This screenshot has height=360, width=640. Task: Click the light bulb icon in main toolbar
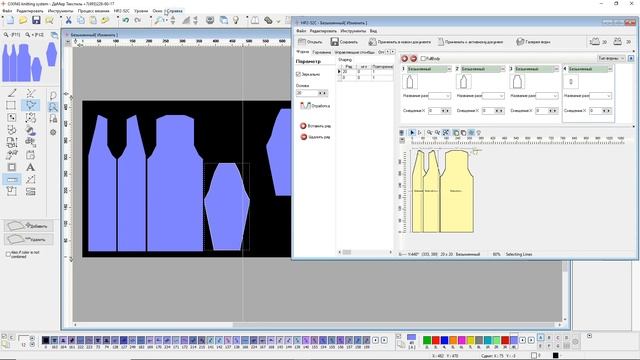click(236, 20)
